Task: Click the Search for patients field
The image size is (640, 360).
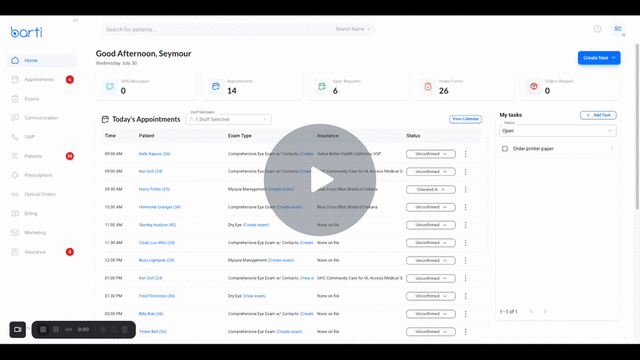Action: [216, 29]
